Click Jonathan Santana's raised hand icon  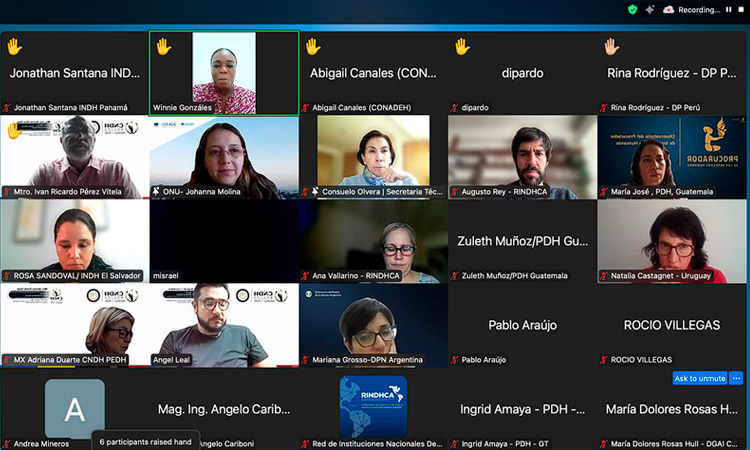(14, 46)
